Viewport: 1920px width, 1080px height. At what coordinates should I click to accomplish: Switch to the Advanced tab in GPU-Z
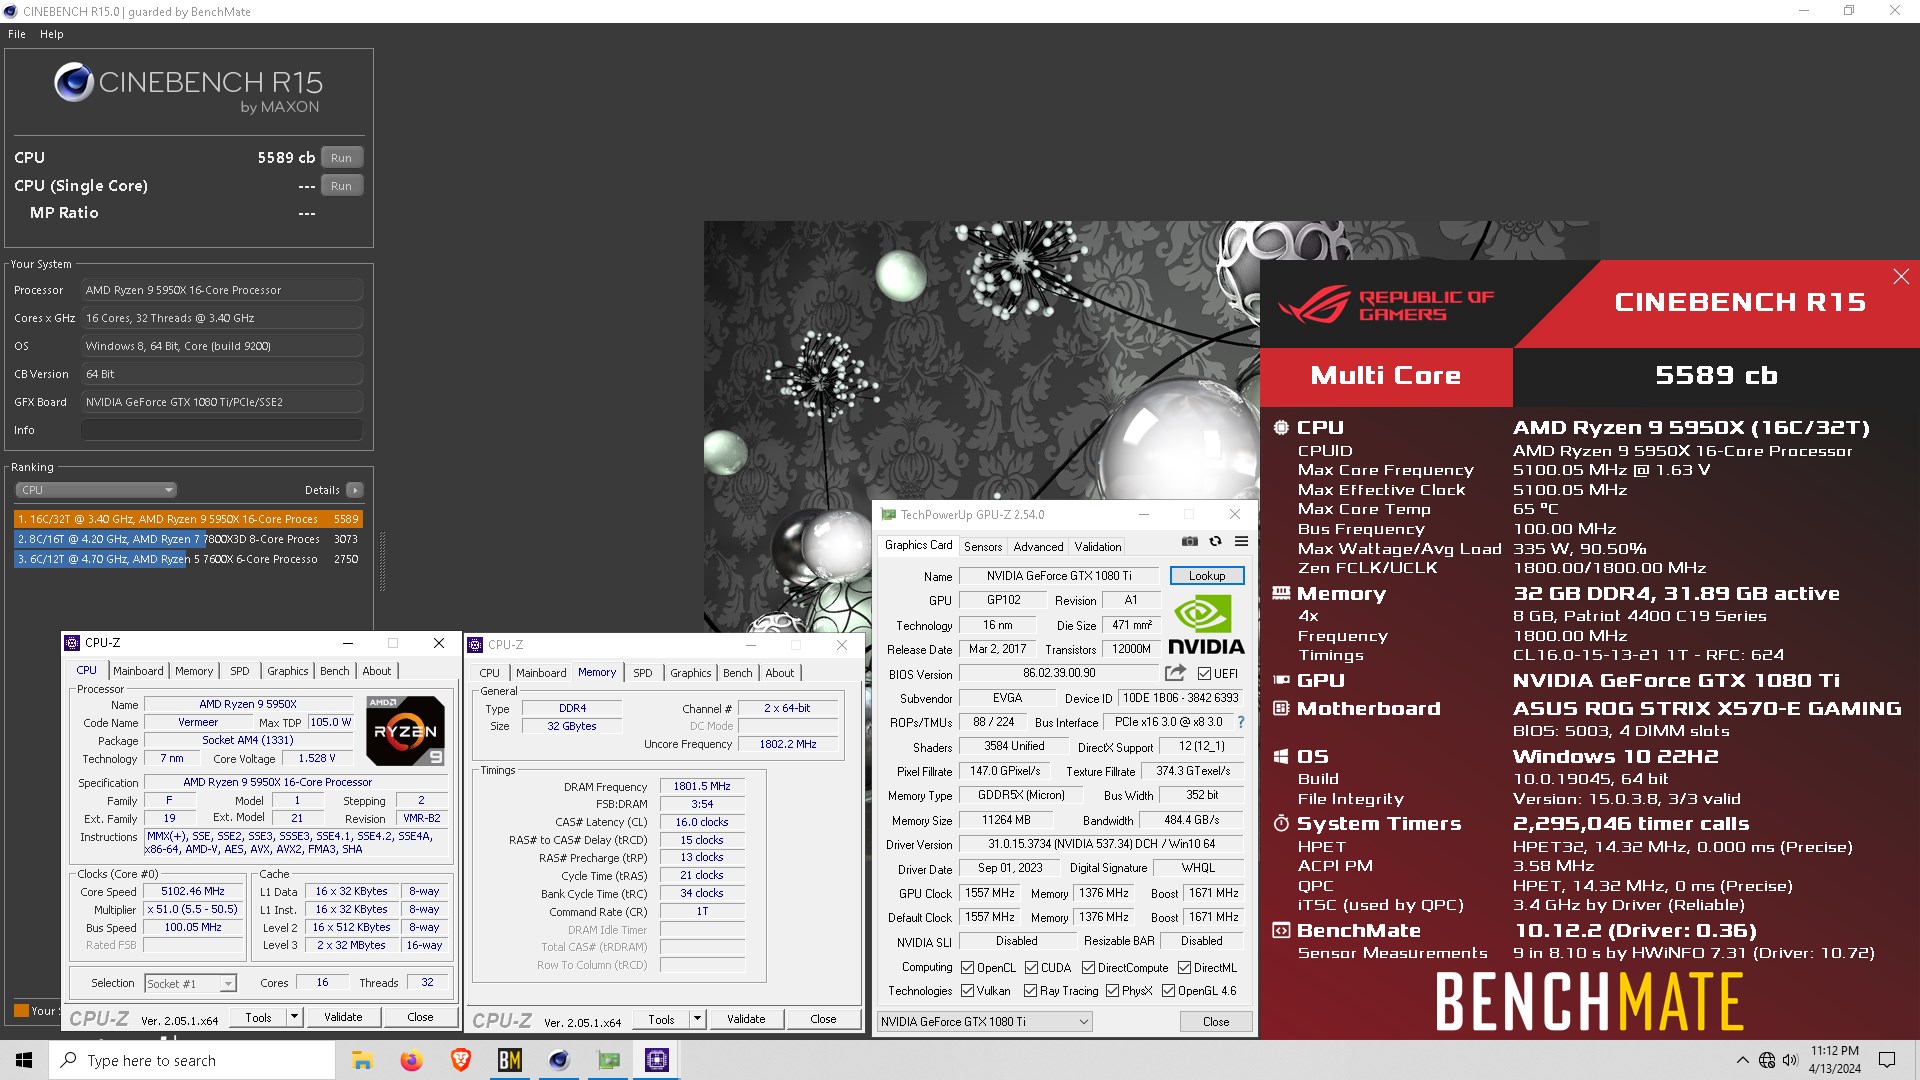click(1038, 547)
